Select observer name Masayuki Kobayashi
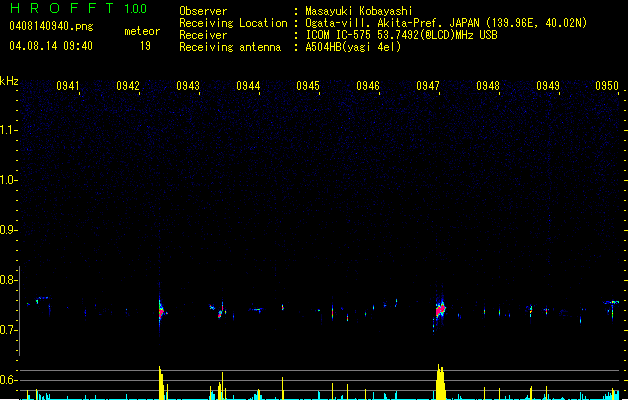The height and width of the screenshot is (400, 629). (359, 11)
